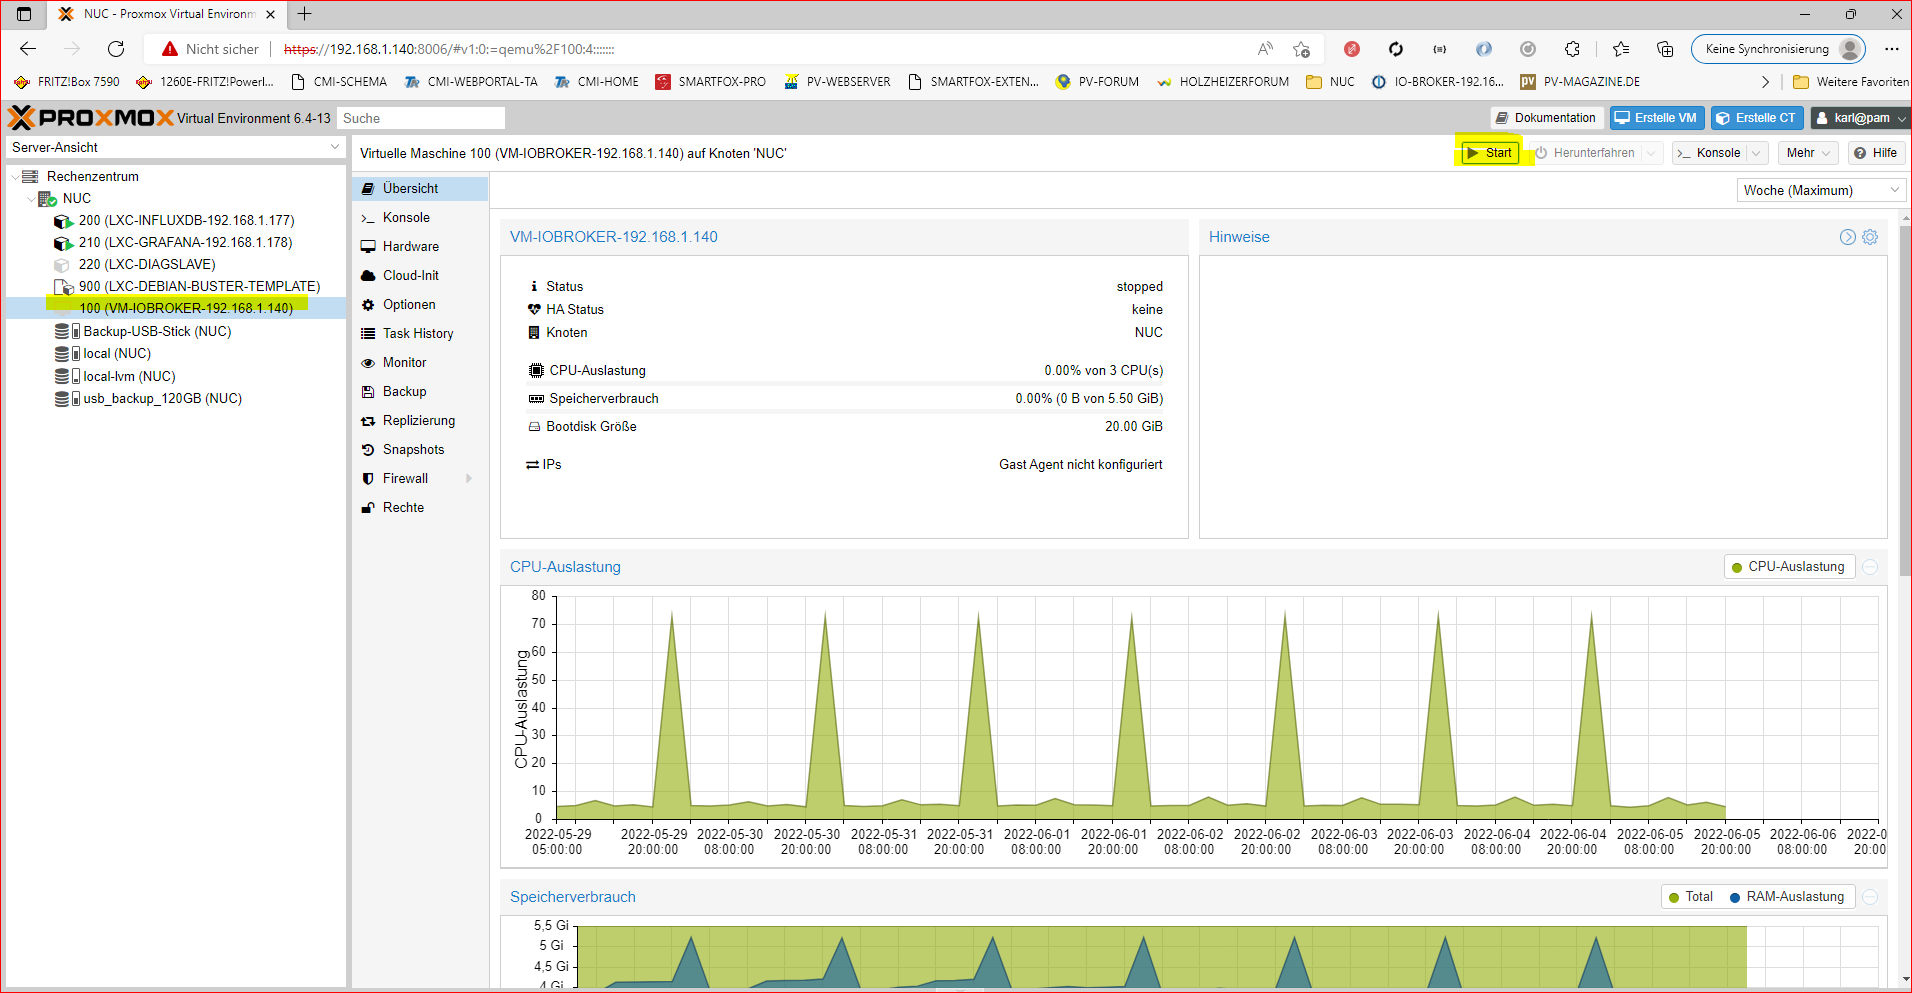The height and width of the screenshot is (993, 1912).
Task: Open the Hilfe help button
Action: (1875, 153)
